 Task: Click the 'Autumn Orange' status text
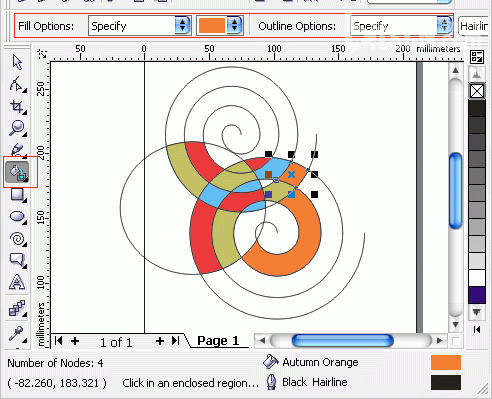point(320,362)
